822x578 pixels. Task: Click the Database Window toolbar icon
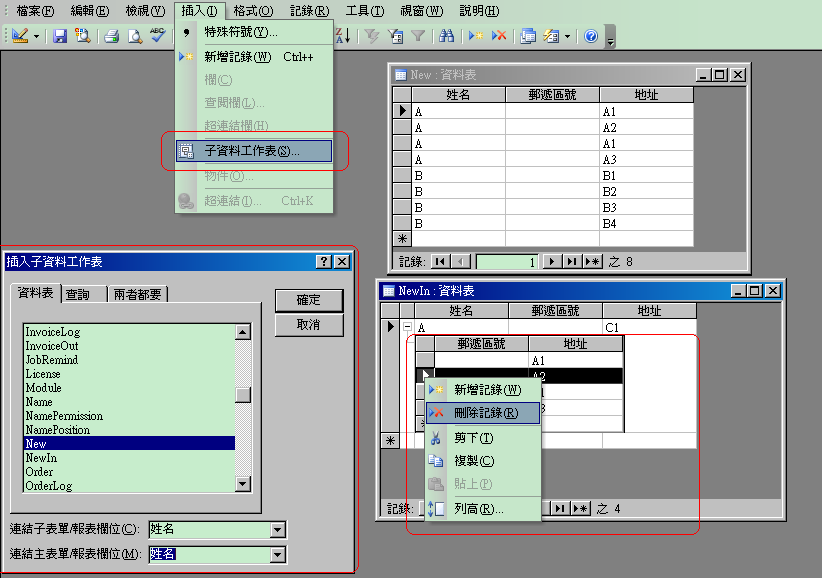tap(528, 36)
